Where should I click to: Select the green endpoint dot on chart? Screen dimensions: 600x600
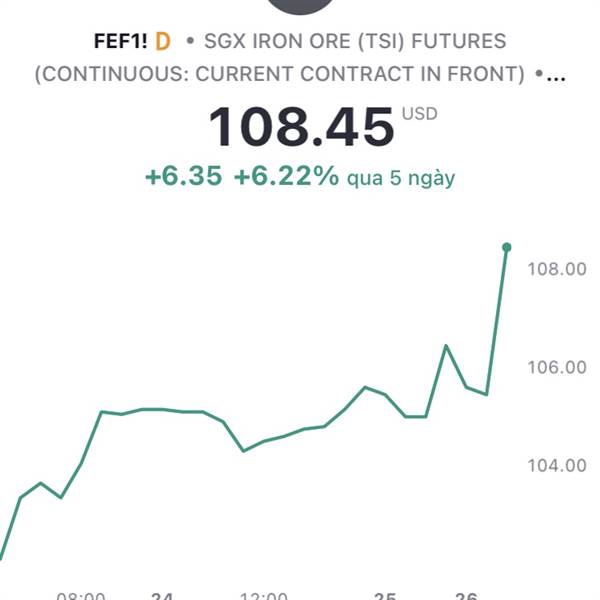coord(507,248)
